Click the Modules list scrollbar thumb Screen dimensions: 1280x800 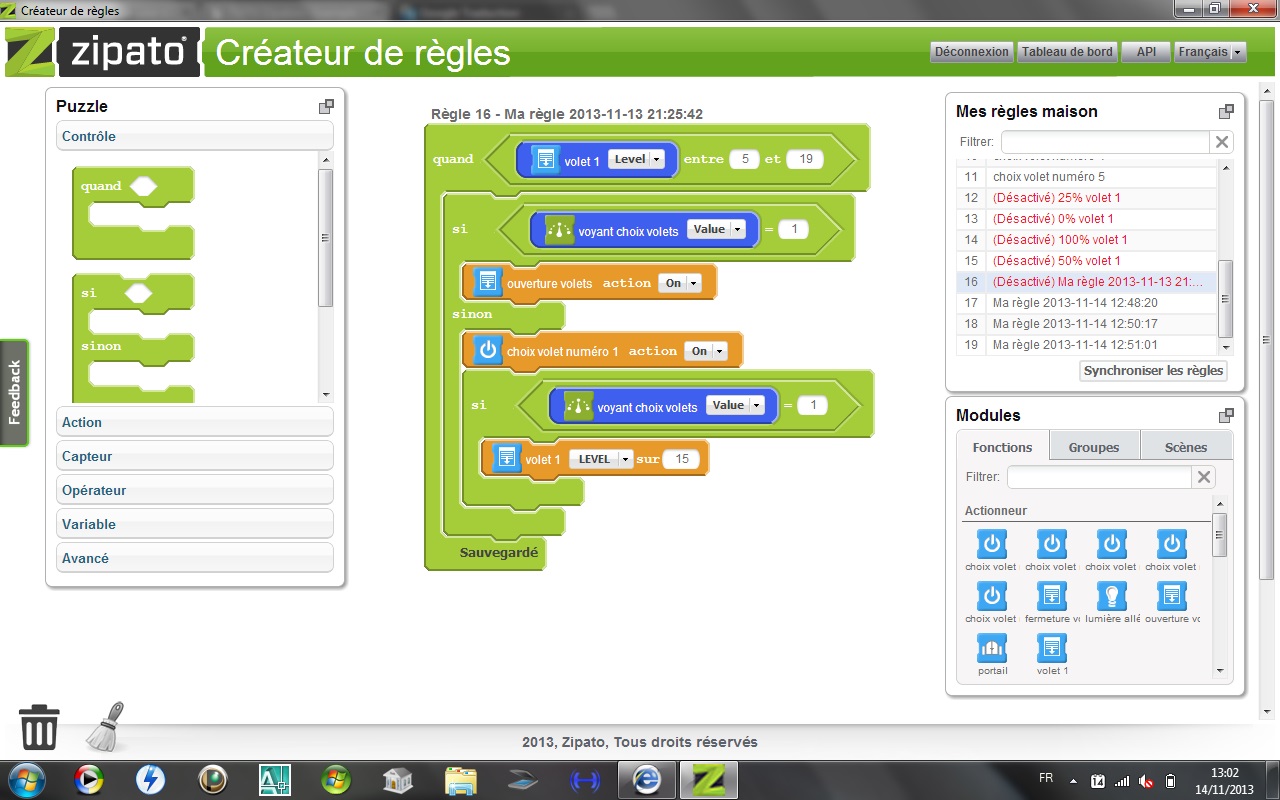(1219, 535)
